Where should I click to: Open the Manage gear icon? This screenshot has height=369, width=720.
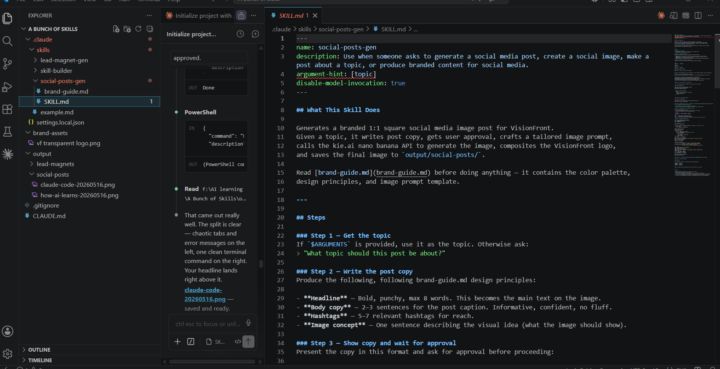point(7,353)
